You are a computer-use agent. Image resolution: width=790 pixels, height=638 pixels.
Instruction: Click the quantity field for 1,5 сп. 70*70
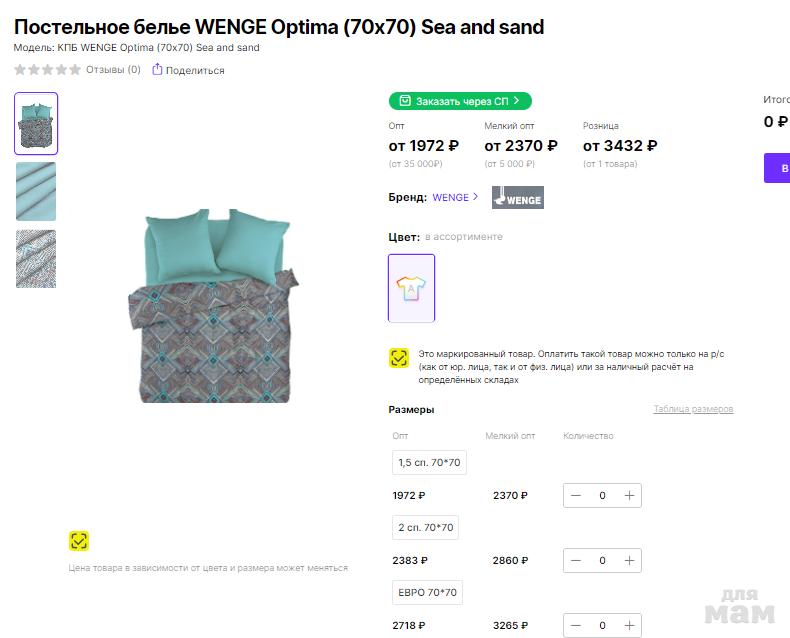[x=602, y=496]
